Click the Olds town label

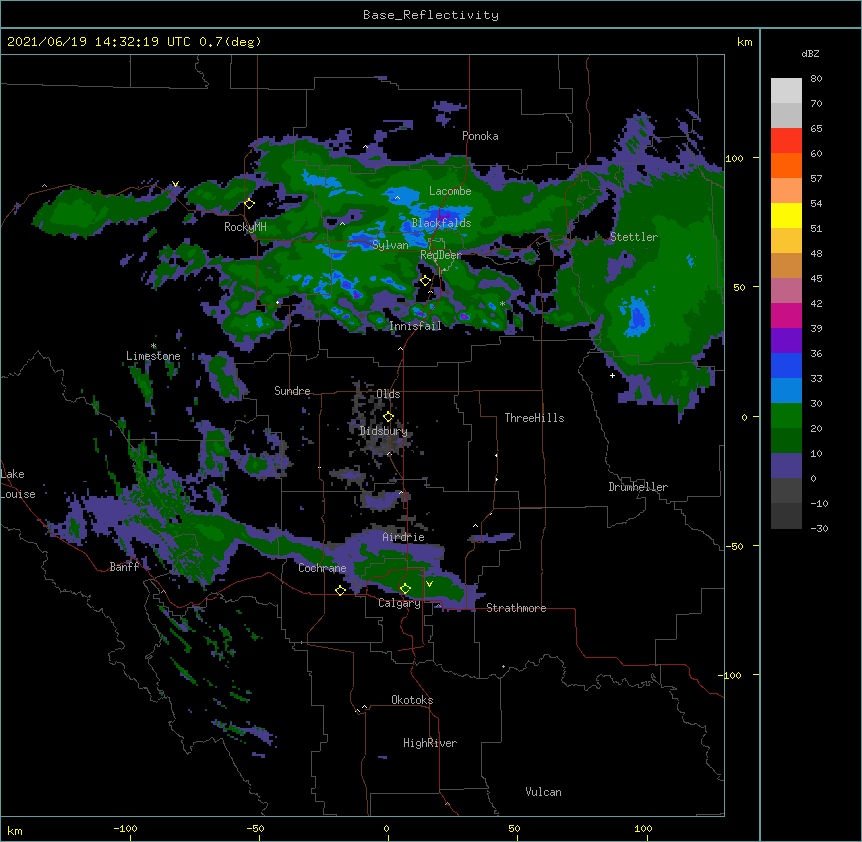388,394
